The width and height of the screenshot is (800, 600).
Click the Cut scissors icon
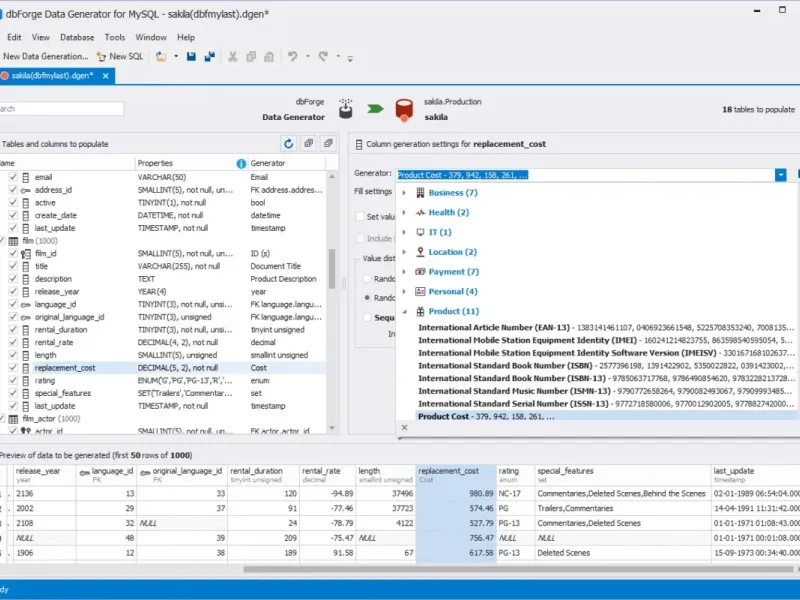click(x=232, y=57)
